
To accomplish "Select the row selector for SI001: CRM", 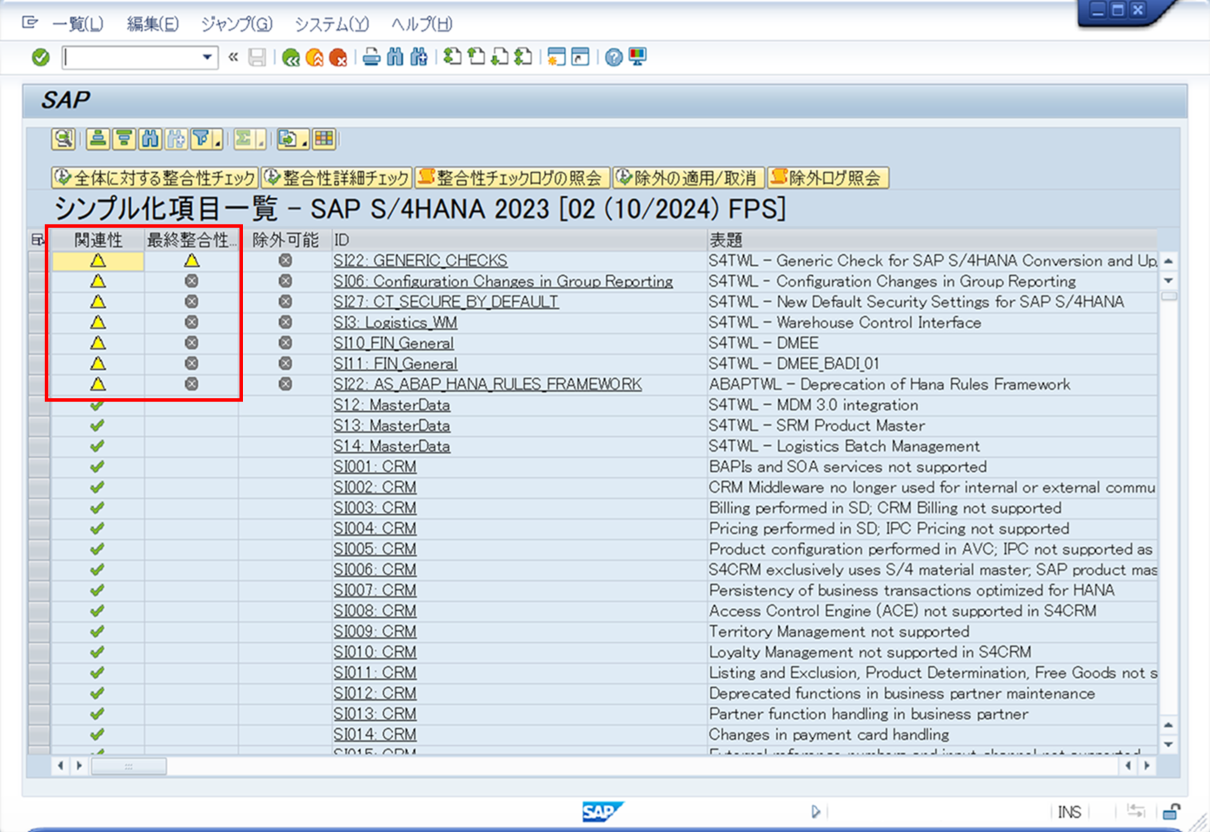I will click(38, 467).
